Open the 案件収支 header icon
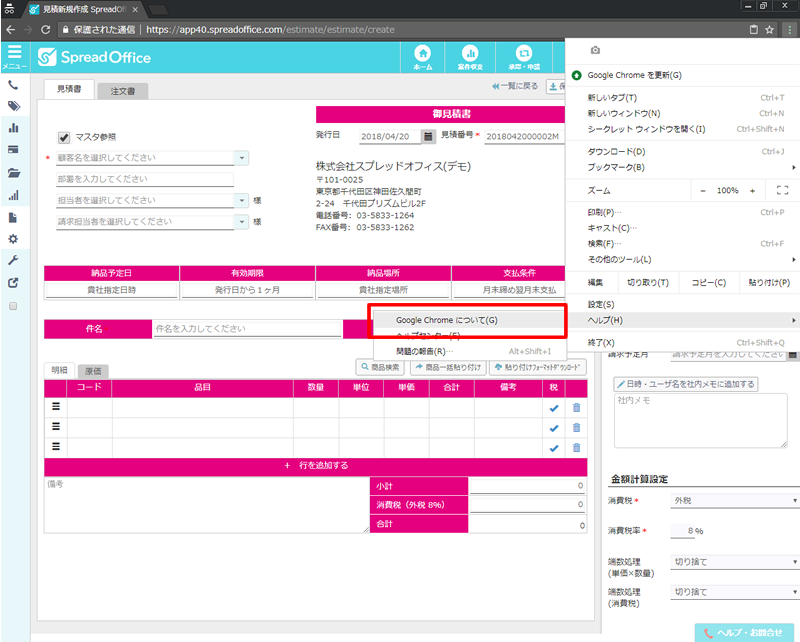 (x=470, y=57)
